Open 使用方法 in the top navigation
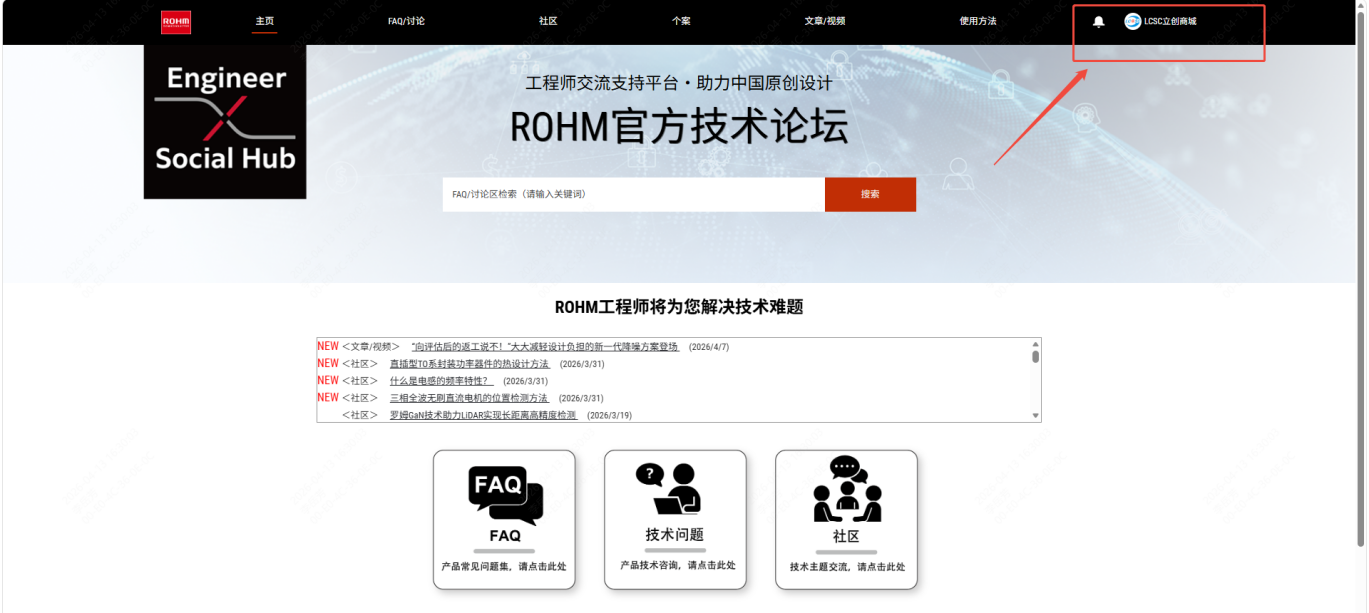Viewport: 1369px width, 613px height. (978, 21)
